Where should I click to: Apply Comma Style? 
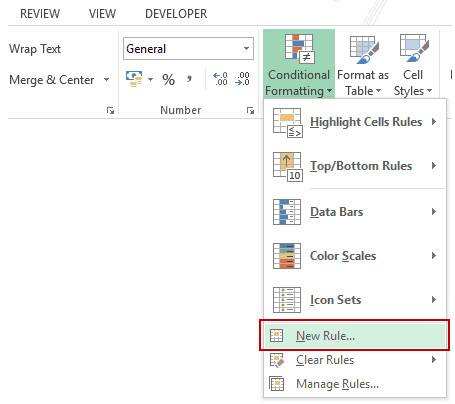(x=189, y=79)
